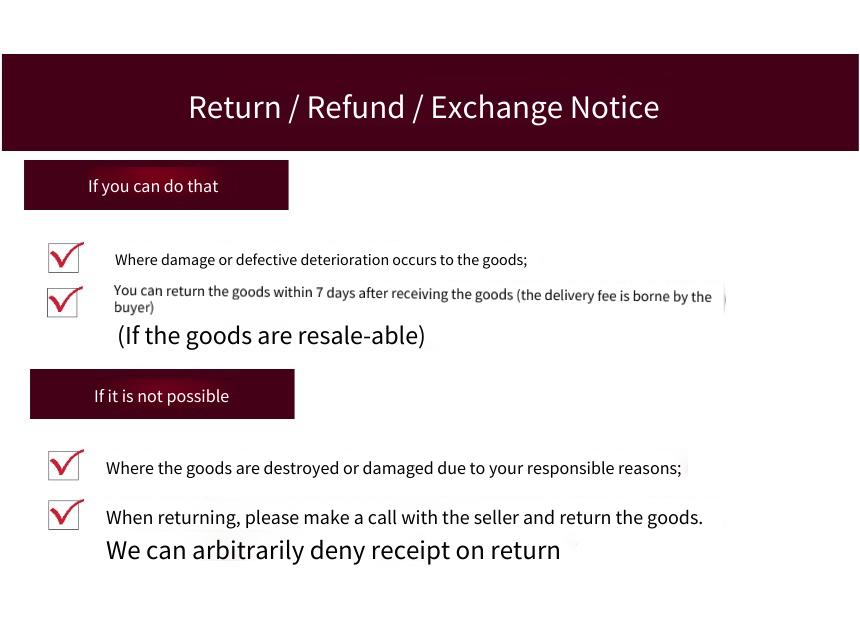Select the "If it is not possible" header
860x640 pixels.
[162, 394]
